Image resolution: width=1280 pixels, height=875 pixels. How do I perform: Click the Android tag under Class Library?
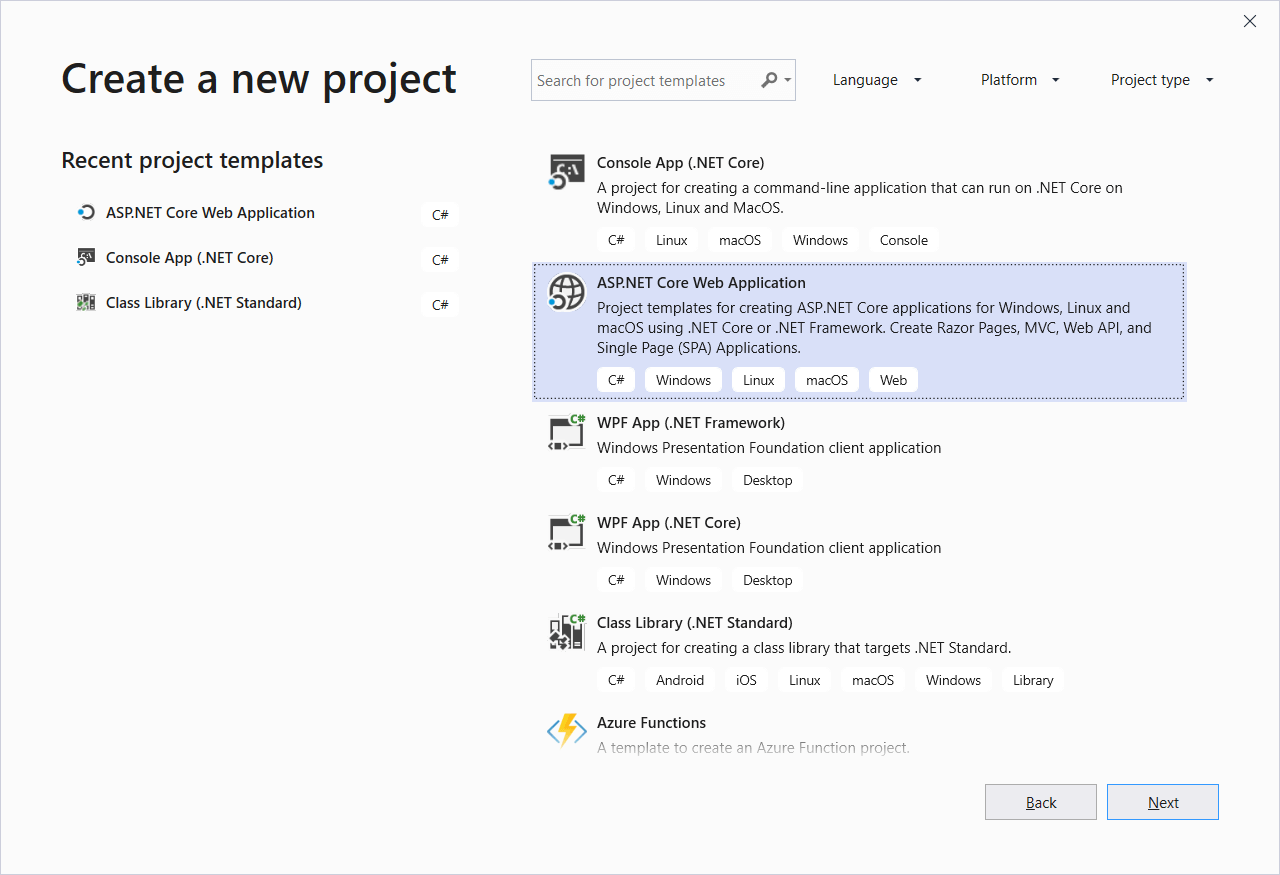point(680,680)
